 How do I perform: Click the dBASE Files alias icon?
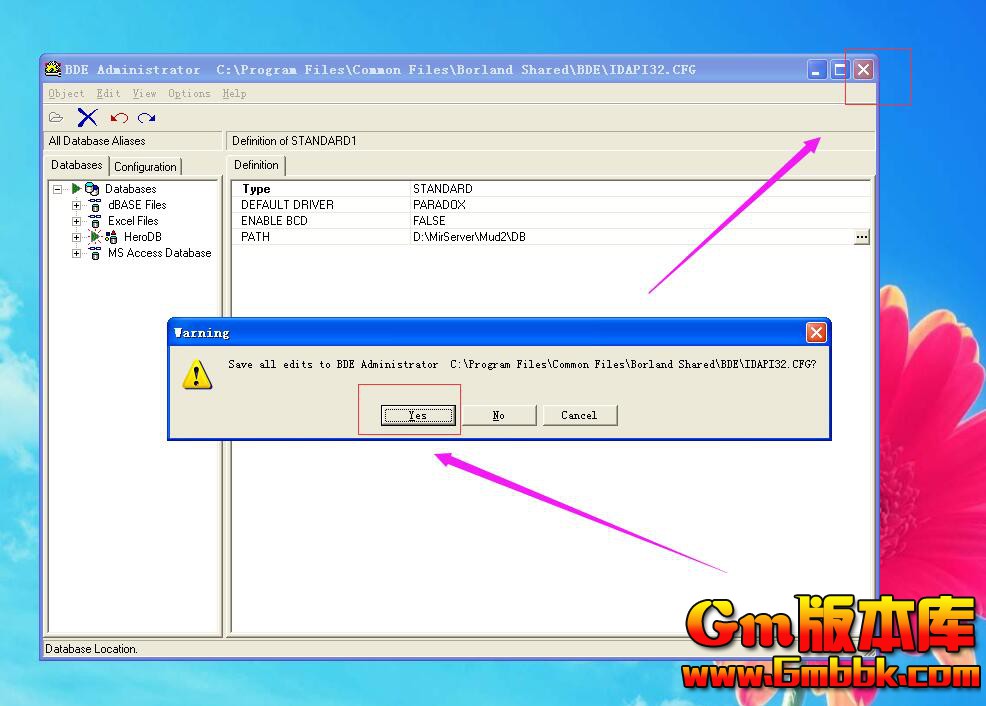95,205
